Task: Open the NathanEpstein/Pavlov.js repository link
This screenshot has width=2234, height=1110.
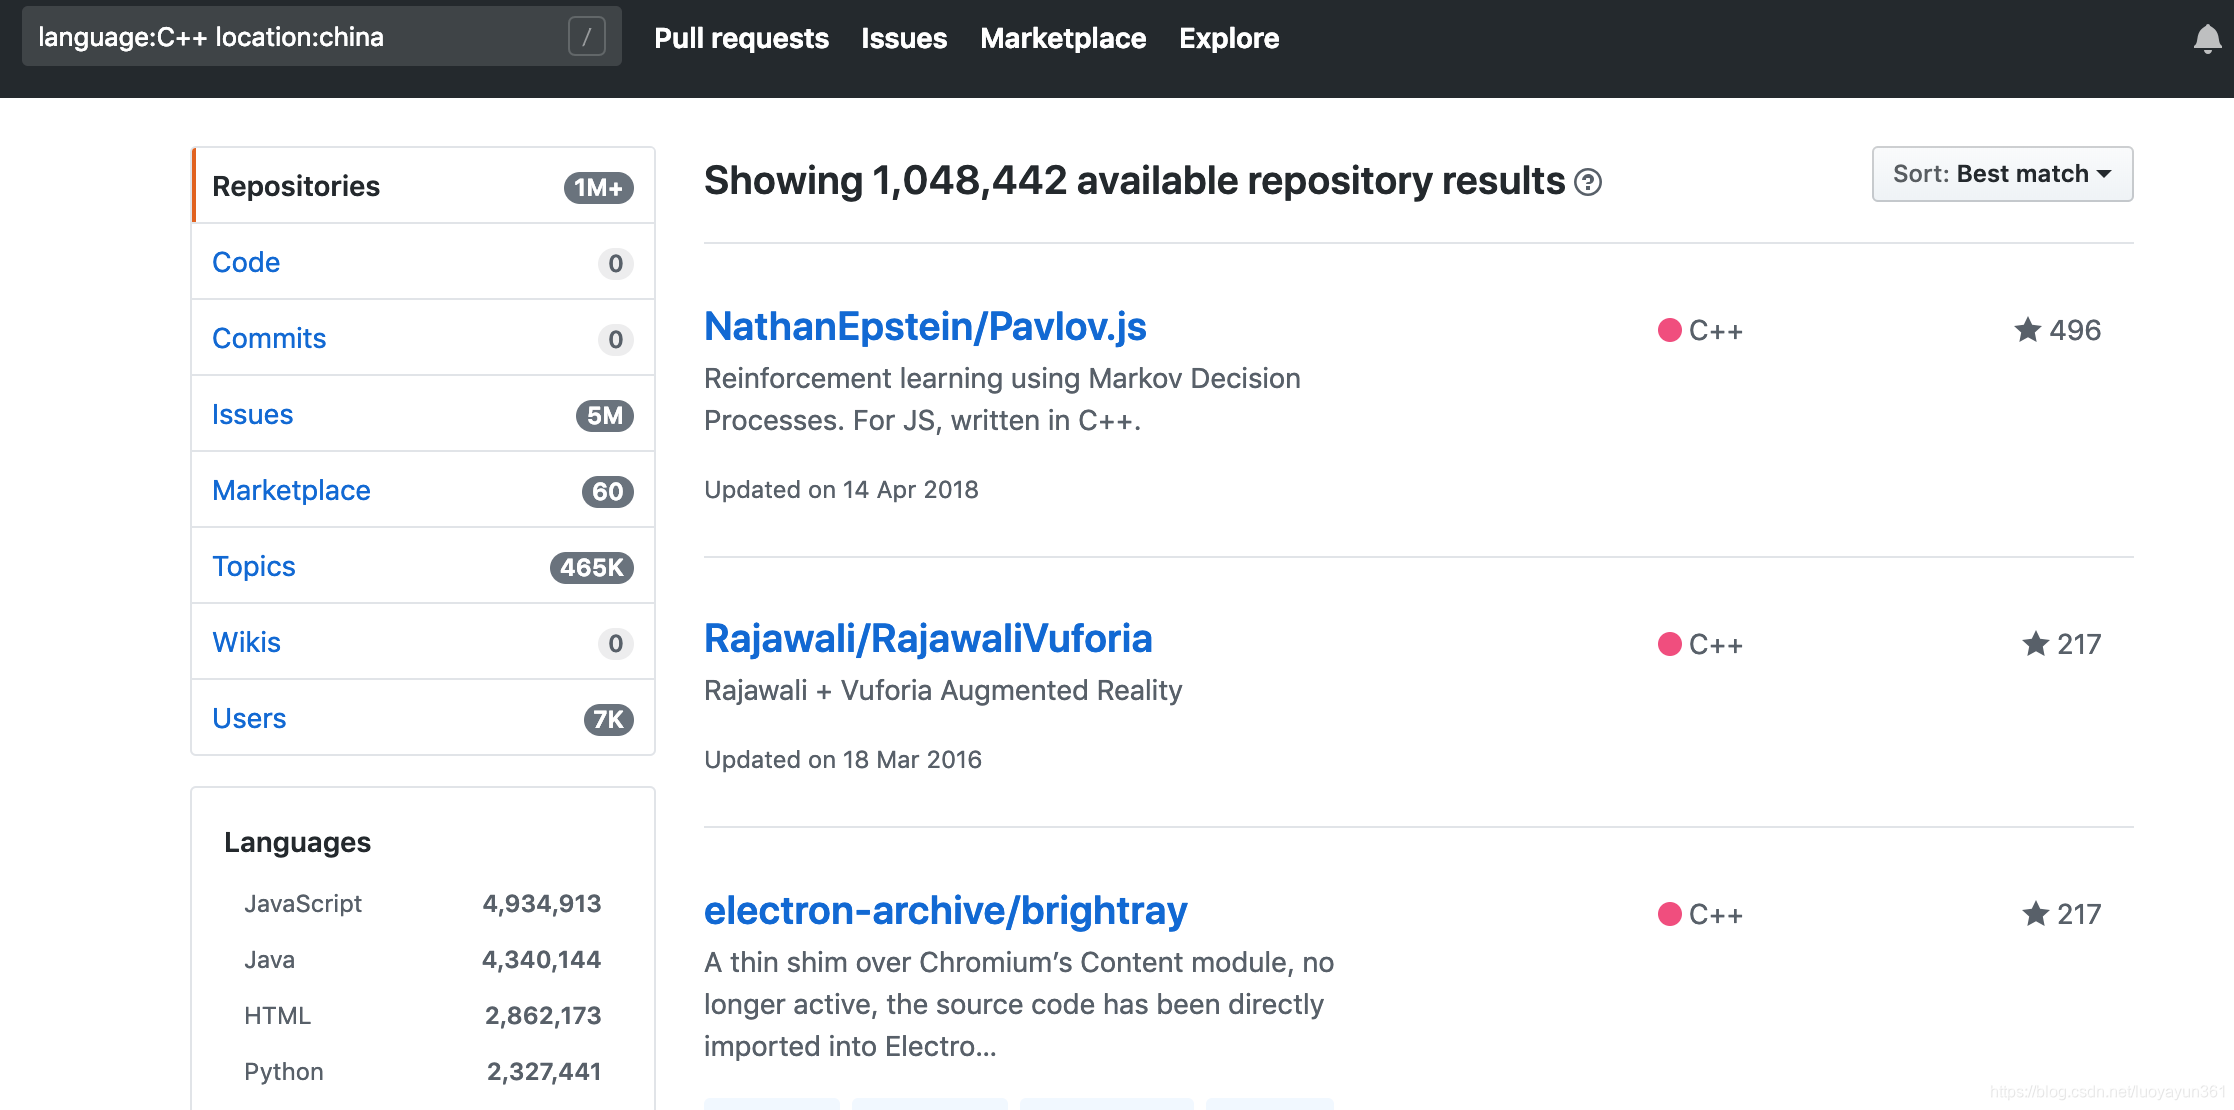Action: click(x=925, y=327)
